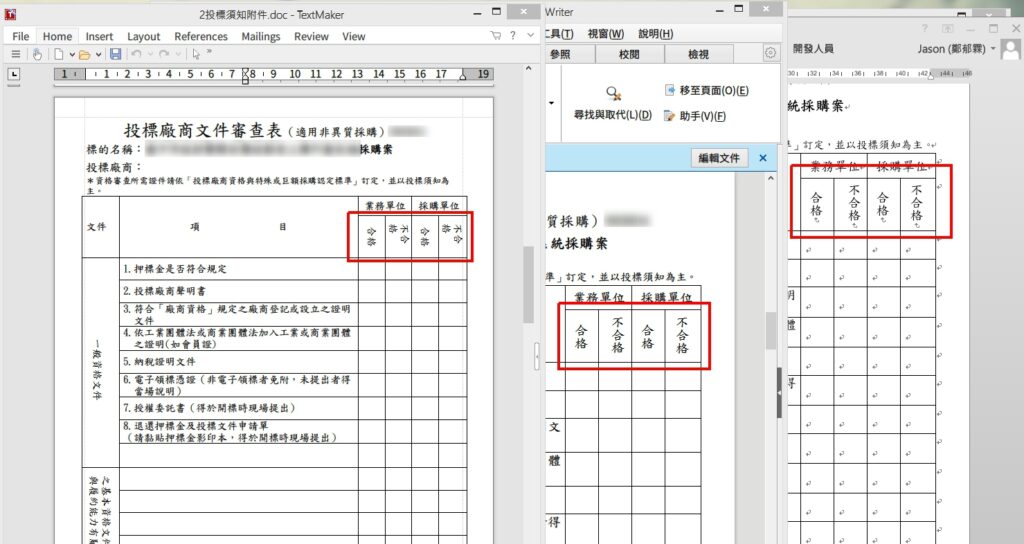Click the 業務單位 header cell in TextMaker
The image size is (1024, 544).
click(x=385, y=206)
